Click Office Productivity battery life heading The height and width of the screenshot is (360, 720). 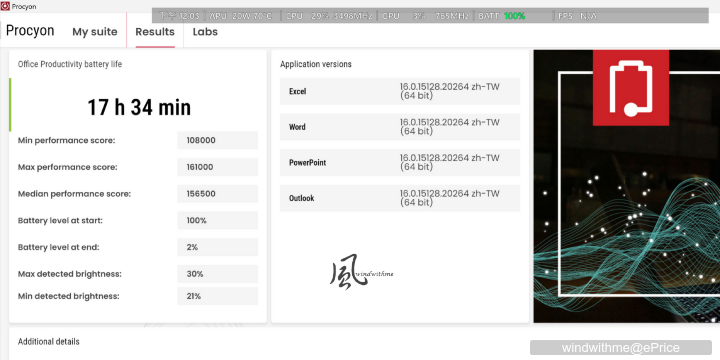(x=70, y=64)
